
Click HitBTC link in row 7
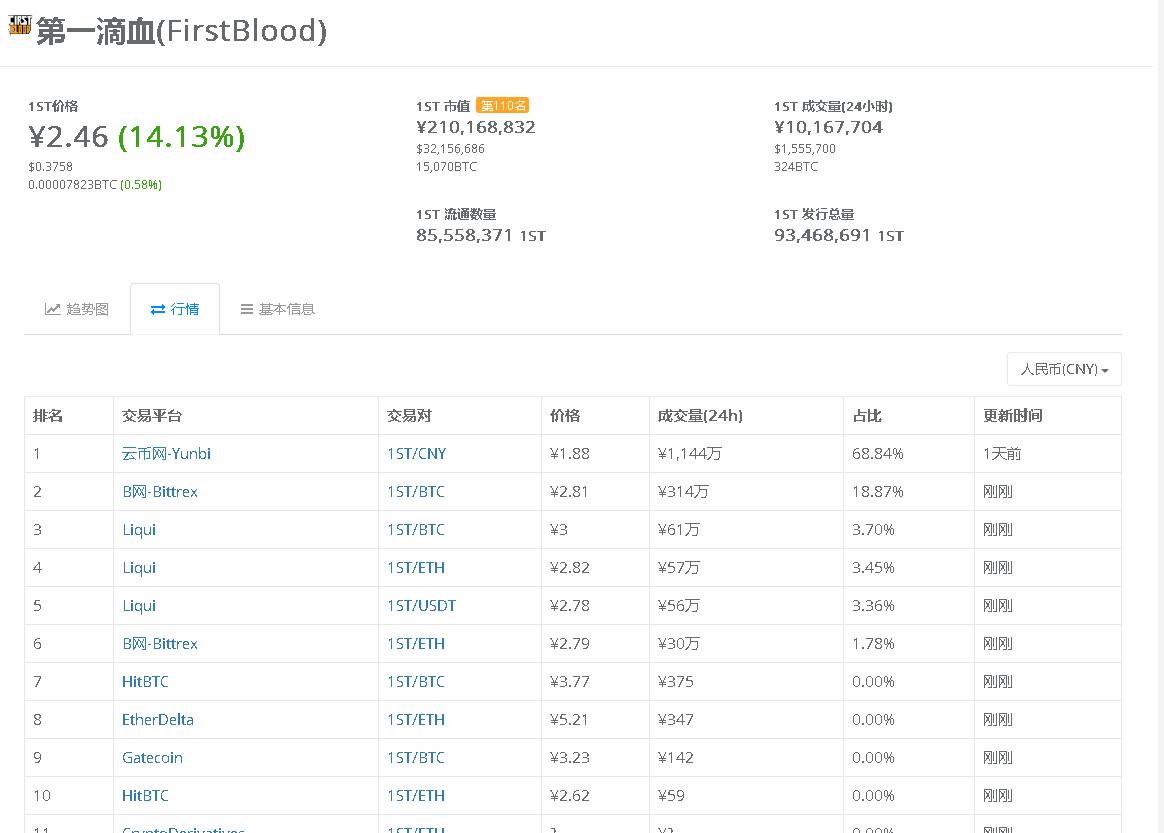(145, 681)
